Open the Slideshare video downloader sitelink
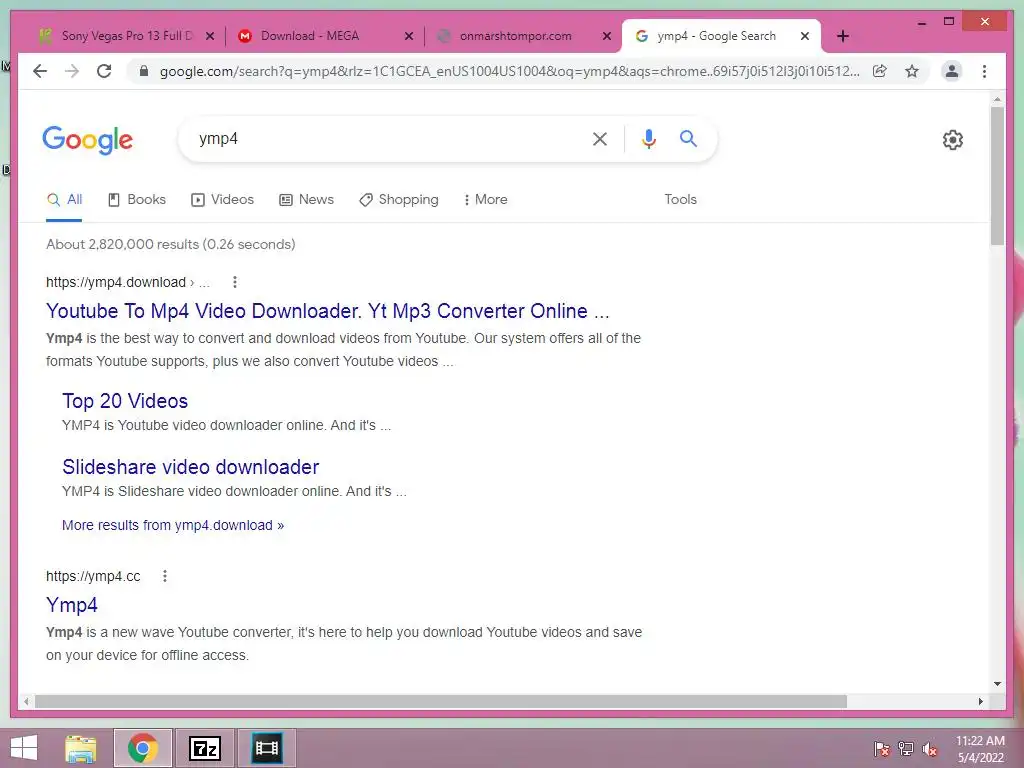1024x768 pixels. (x=191, y=467)
